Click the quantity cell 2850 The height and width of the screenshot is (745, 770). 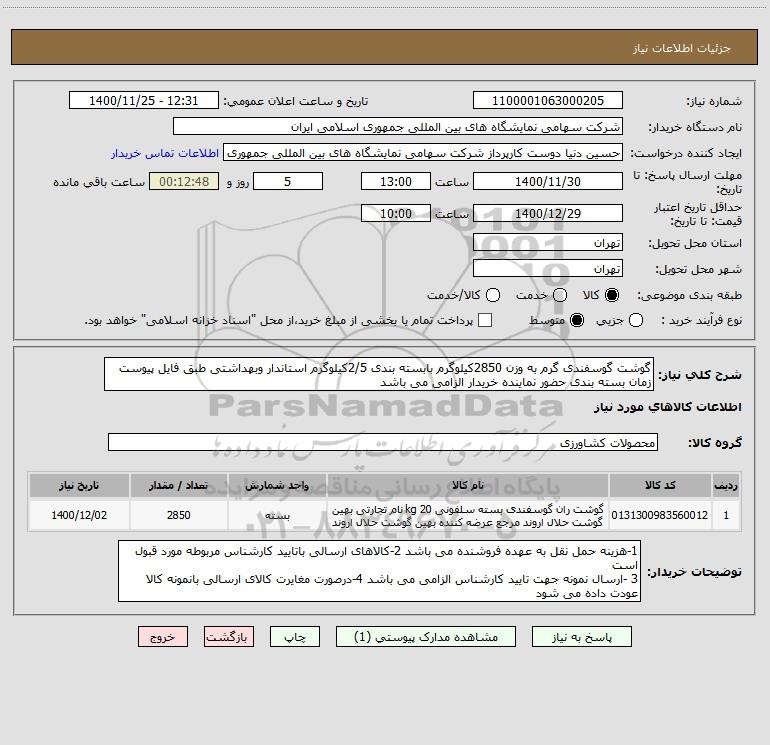(x=179, y=515)
